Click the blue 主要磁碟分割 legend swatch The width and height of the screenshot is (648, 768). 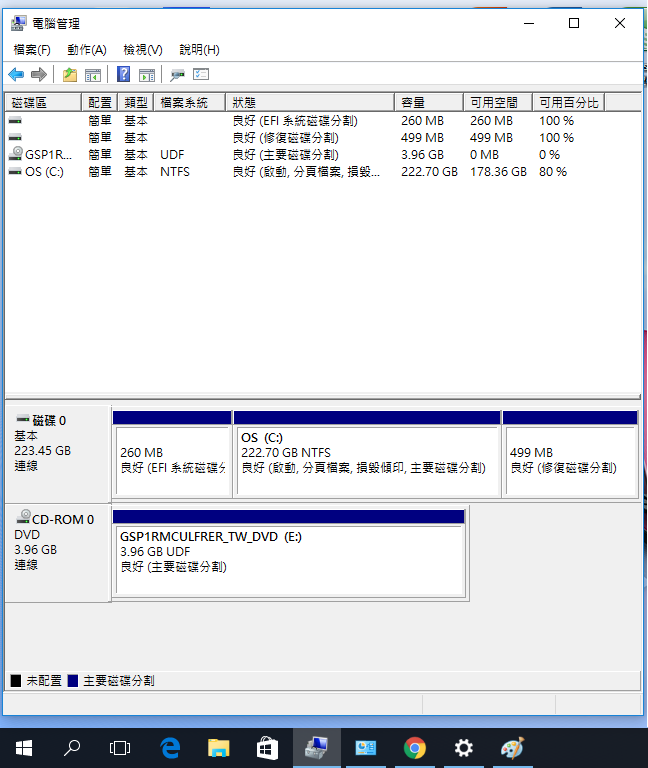[x=72, y=680]
